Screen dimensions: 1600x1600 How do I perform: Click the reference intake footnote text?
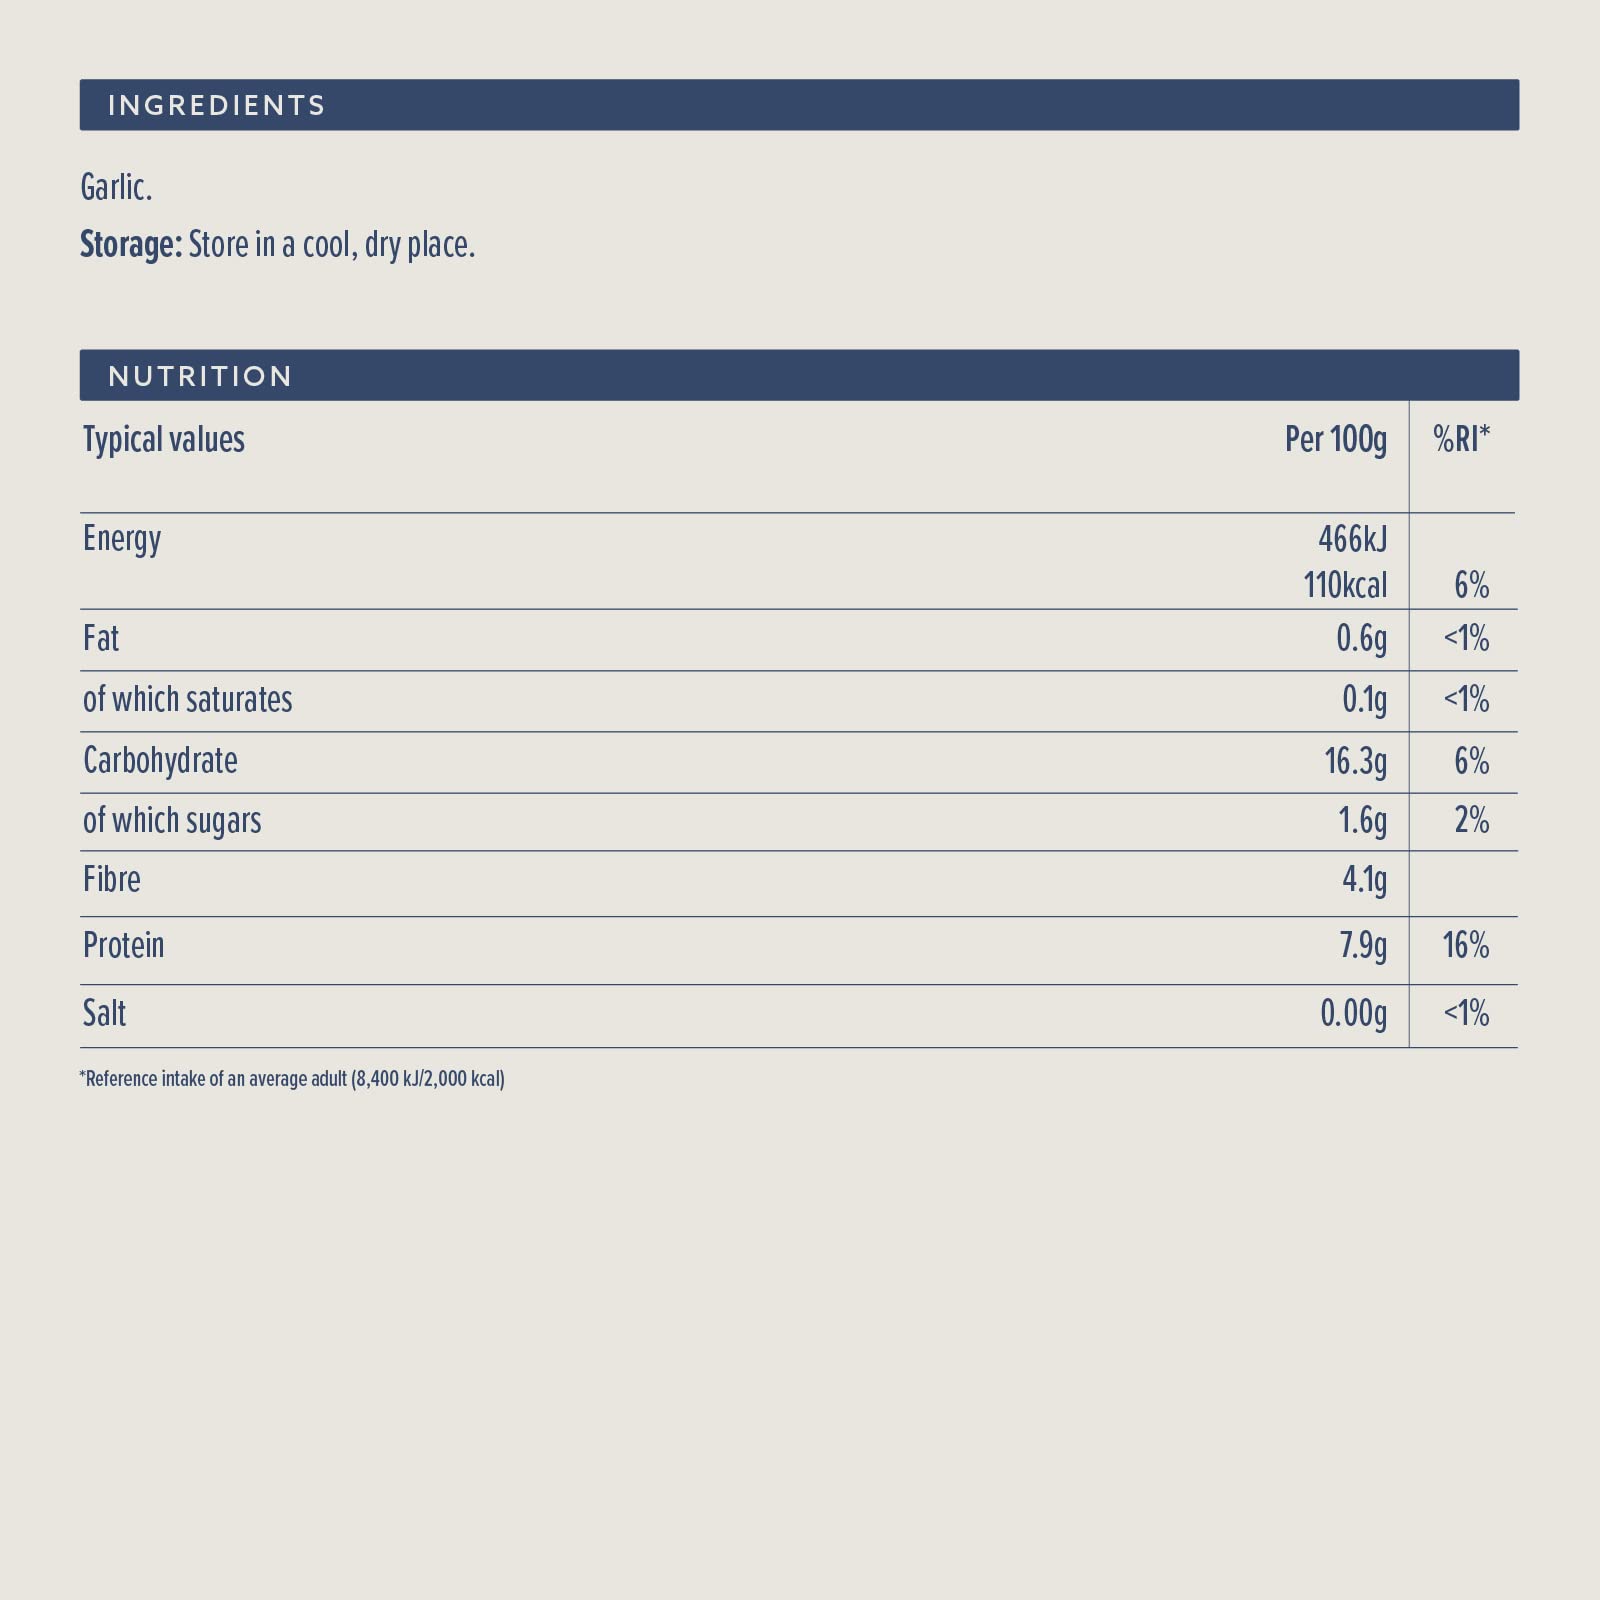click(292, 1079)
